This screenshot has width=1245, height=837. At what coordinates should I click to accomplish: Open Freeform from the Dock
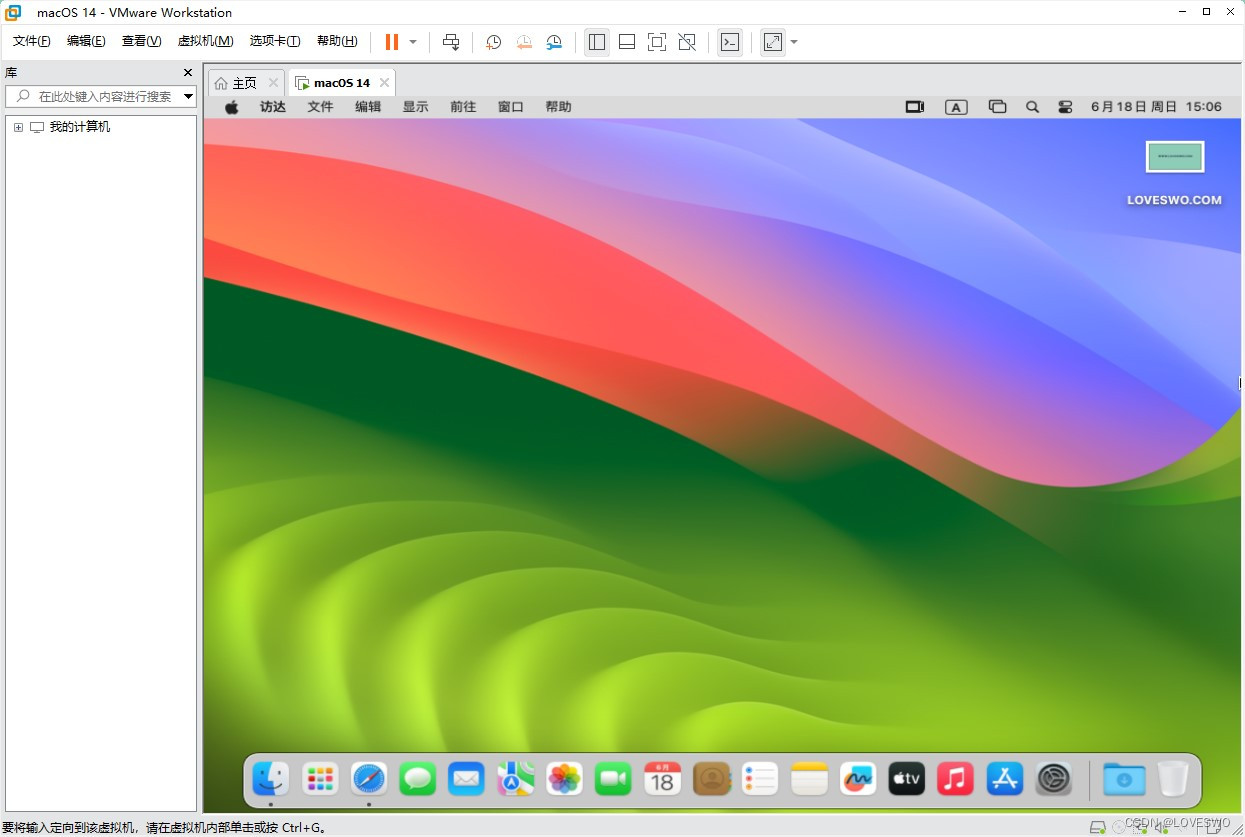(858, 778)
